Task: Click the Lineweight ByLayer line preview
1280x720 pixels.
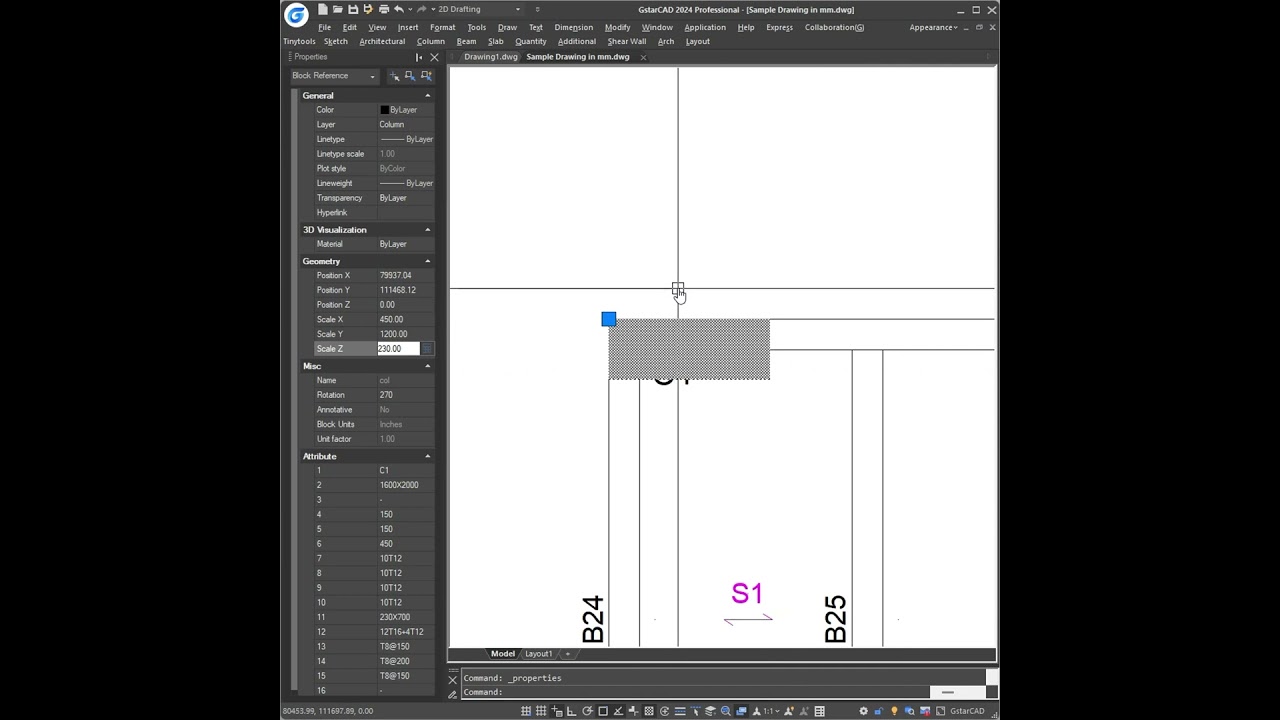Action: click(x=392, y=183)
